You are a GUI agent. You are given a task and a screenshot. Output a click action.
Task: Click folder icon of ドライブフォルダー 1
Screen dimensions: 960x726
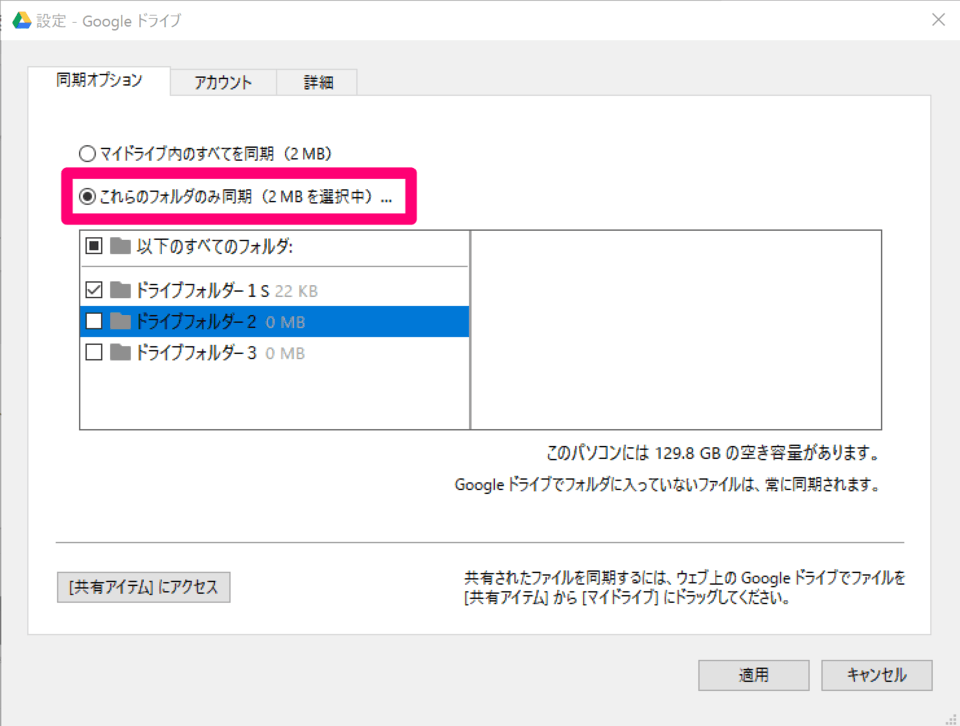coord(121,290)
